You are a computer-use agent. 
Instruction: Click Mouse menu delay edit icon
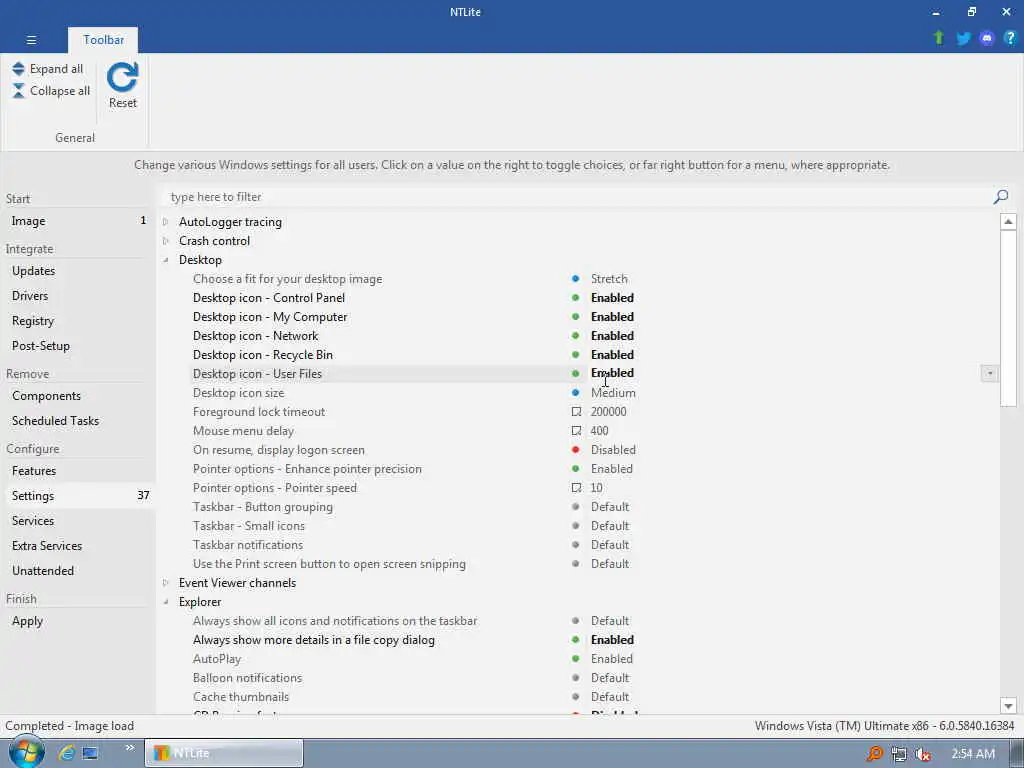point(576,431)
